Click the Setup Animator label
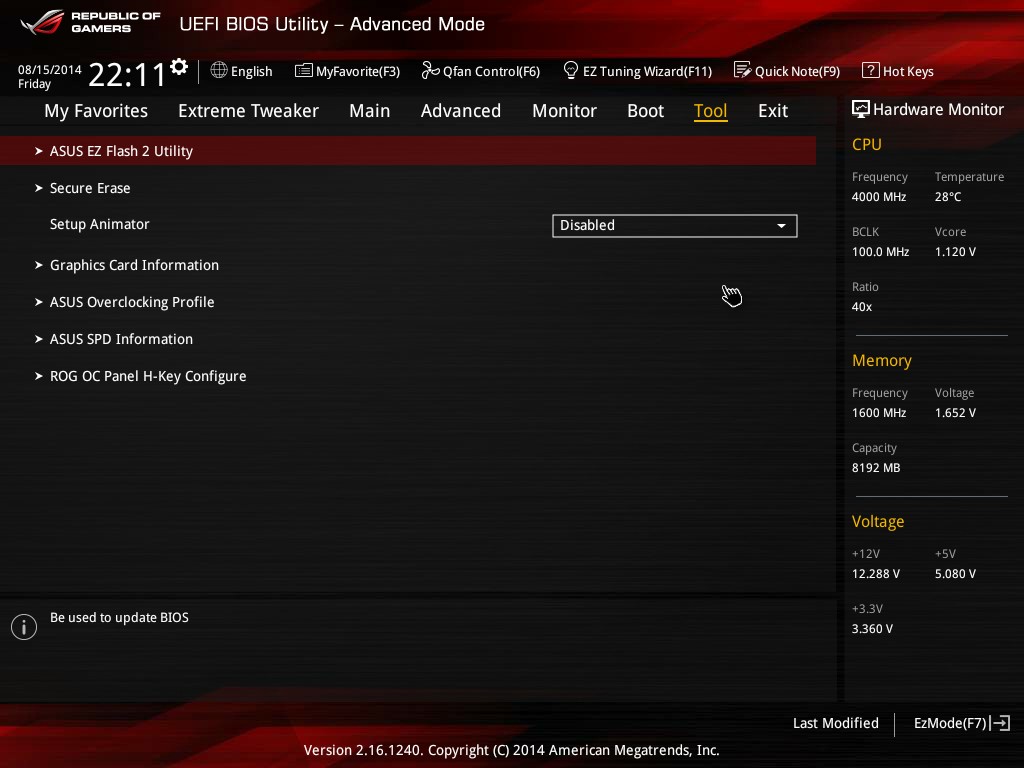The width and height of the screenshot is (1024, 768). 100,224
